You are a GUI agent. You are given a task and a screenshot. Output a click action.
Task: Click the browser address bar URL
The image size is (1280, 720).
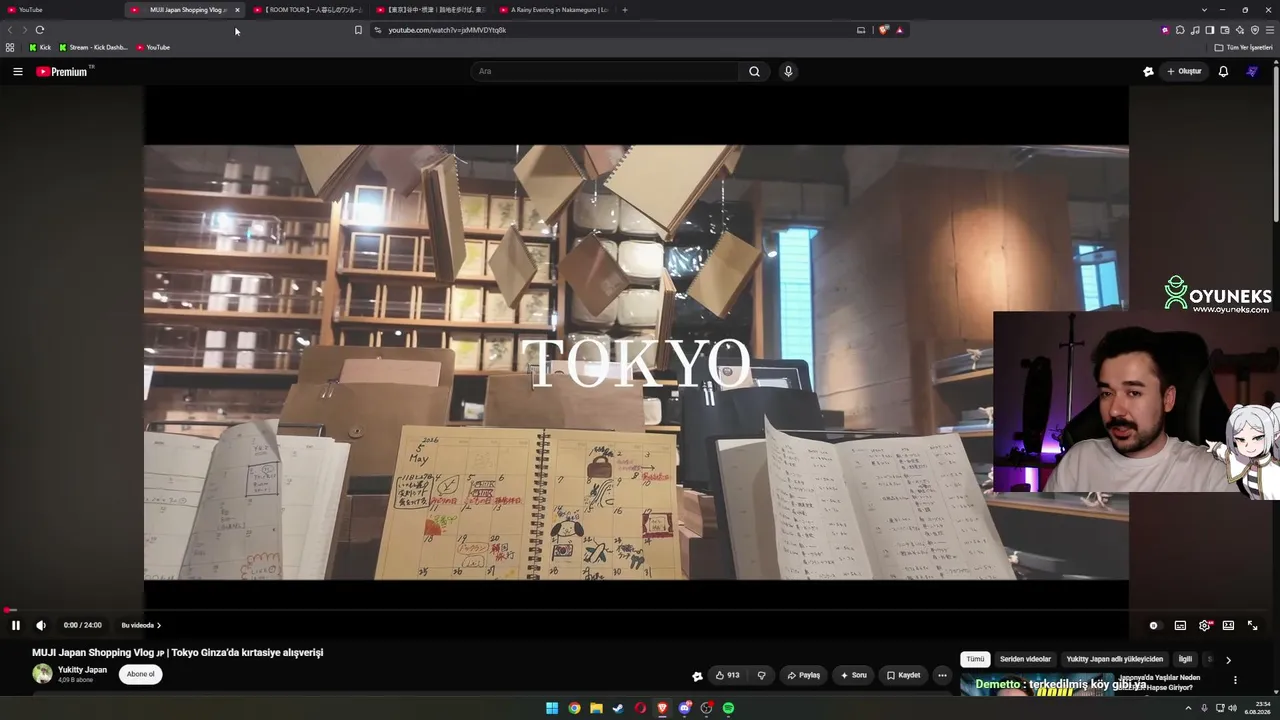tap(447, 30)
